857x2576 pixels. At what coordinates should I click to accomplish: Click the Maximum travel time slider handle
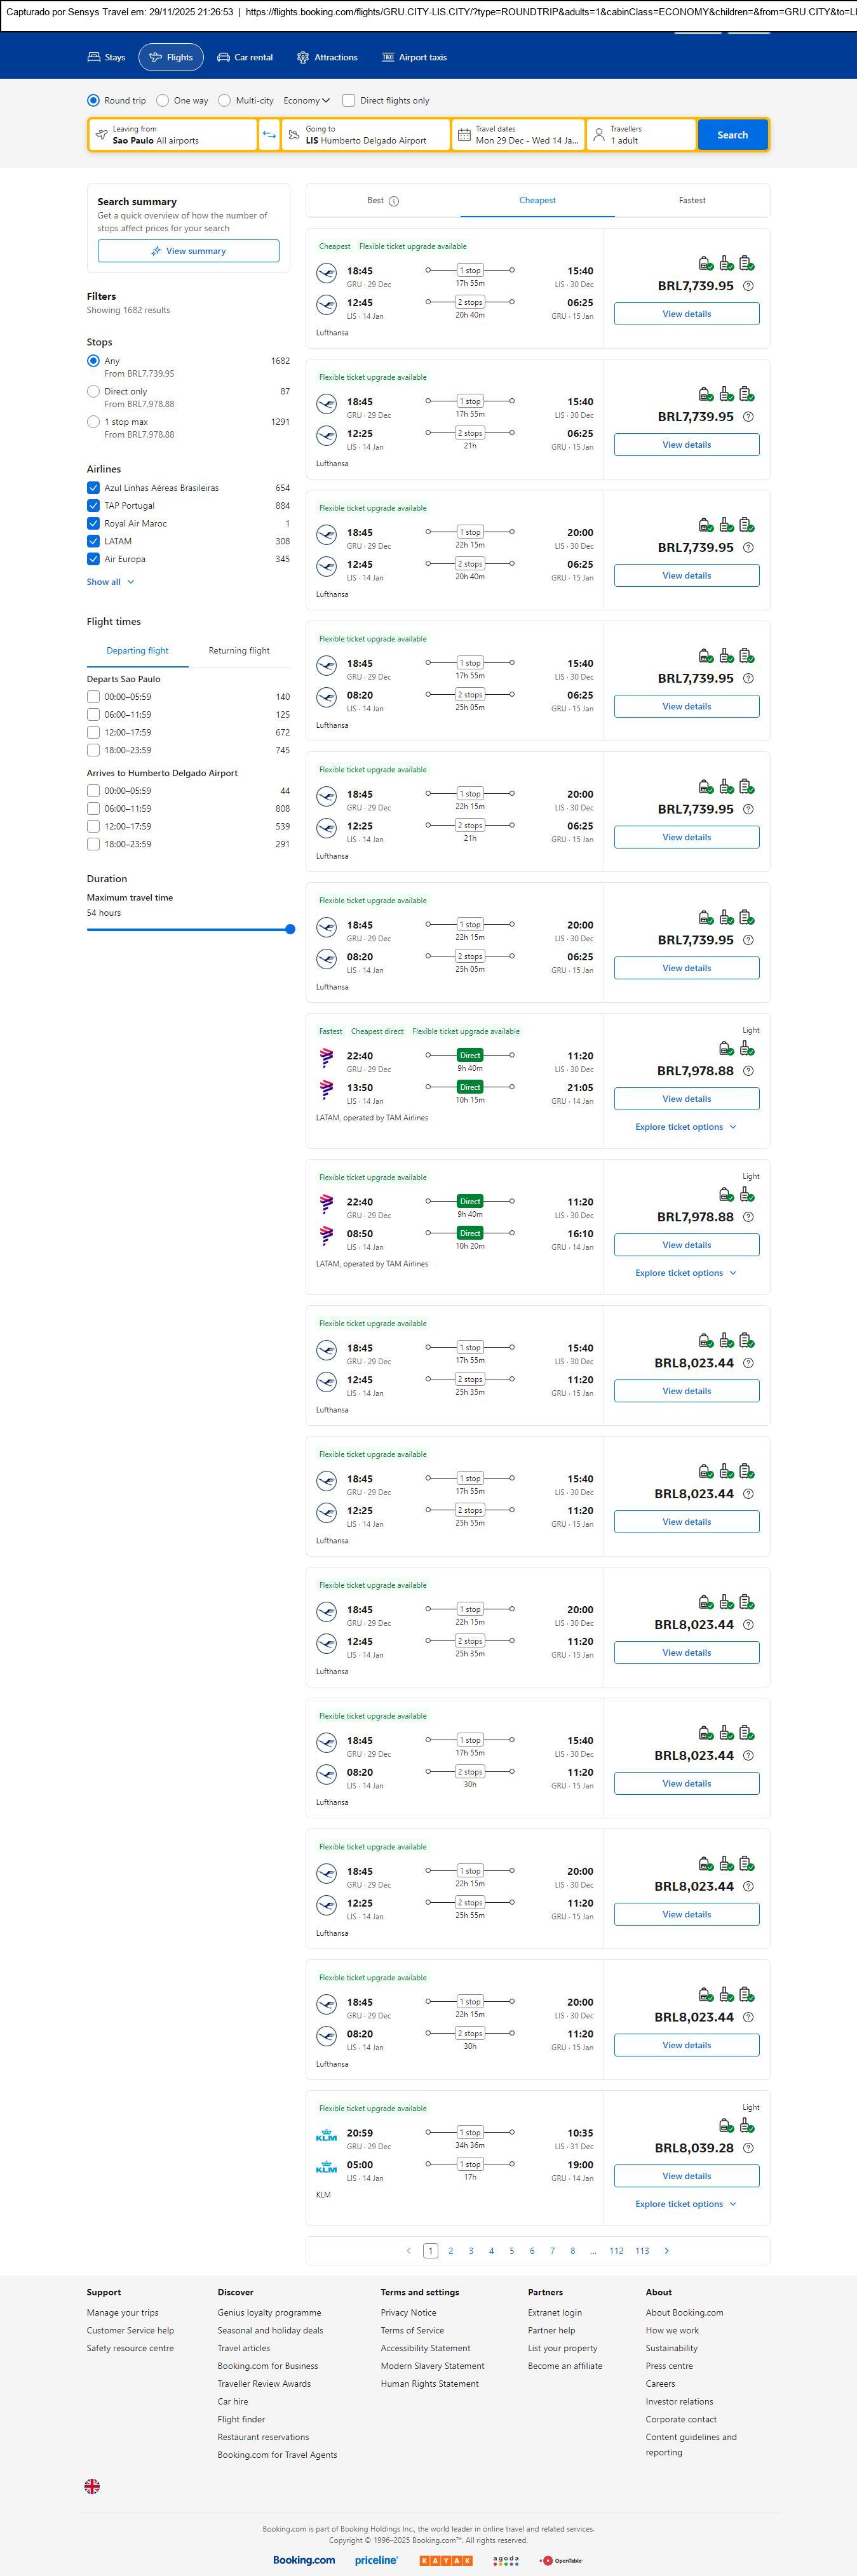290,930
